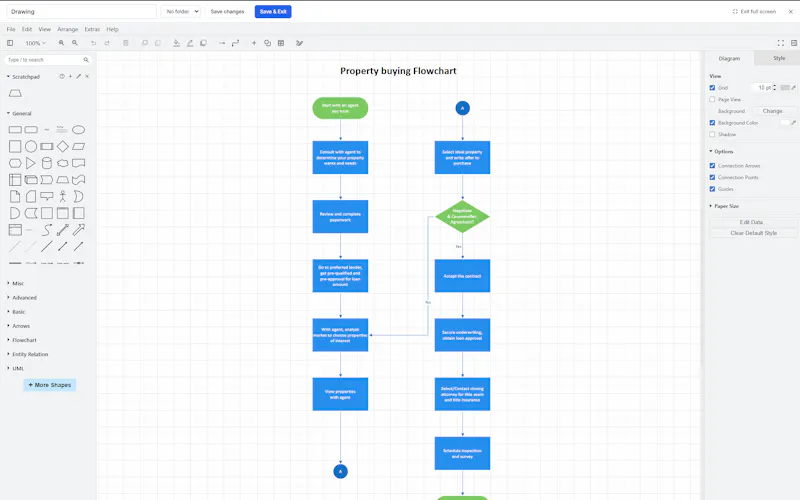The width and height of the screenshot is (800, 500).
Task: Enable the Page View checkbox
Action: click(712, 99)
